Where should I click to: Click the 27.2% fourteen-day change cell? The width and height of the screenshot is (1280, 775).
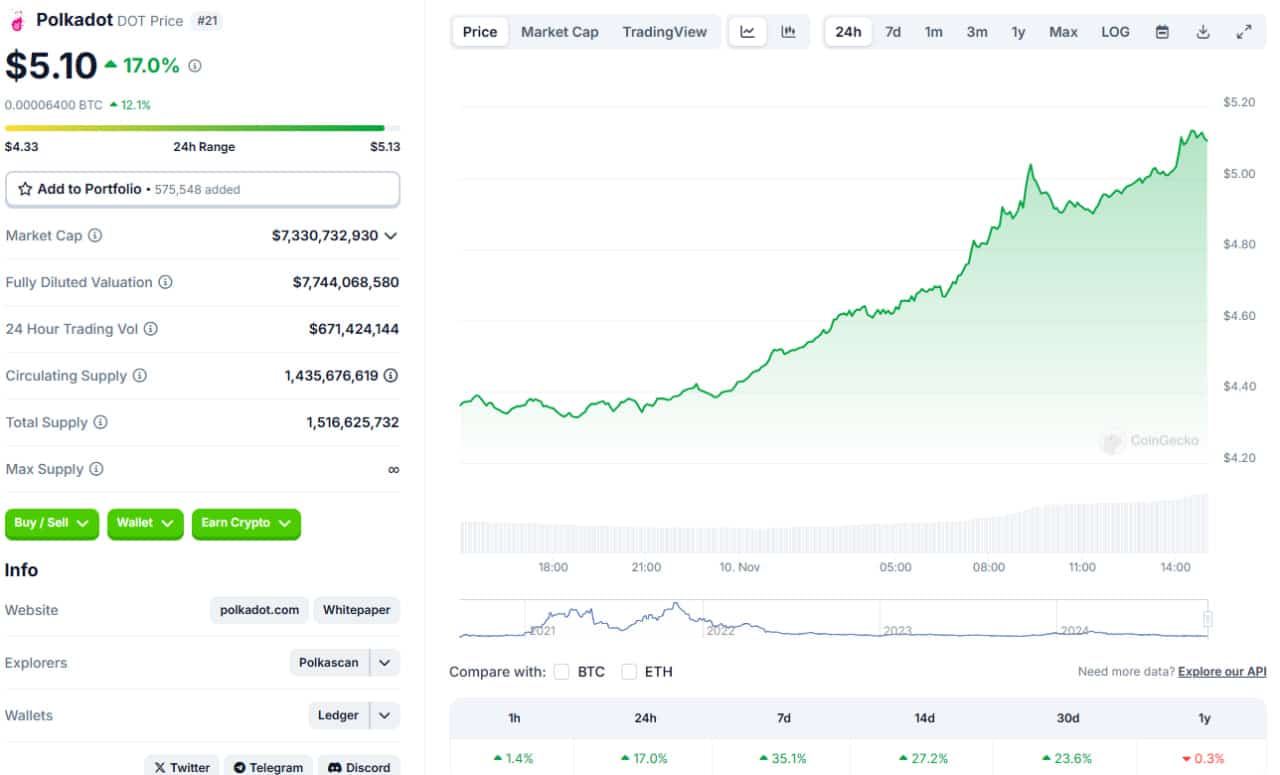[x=924, y=758]
